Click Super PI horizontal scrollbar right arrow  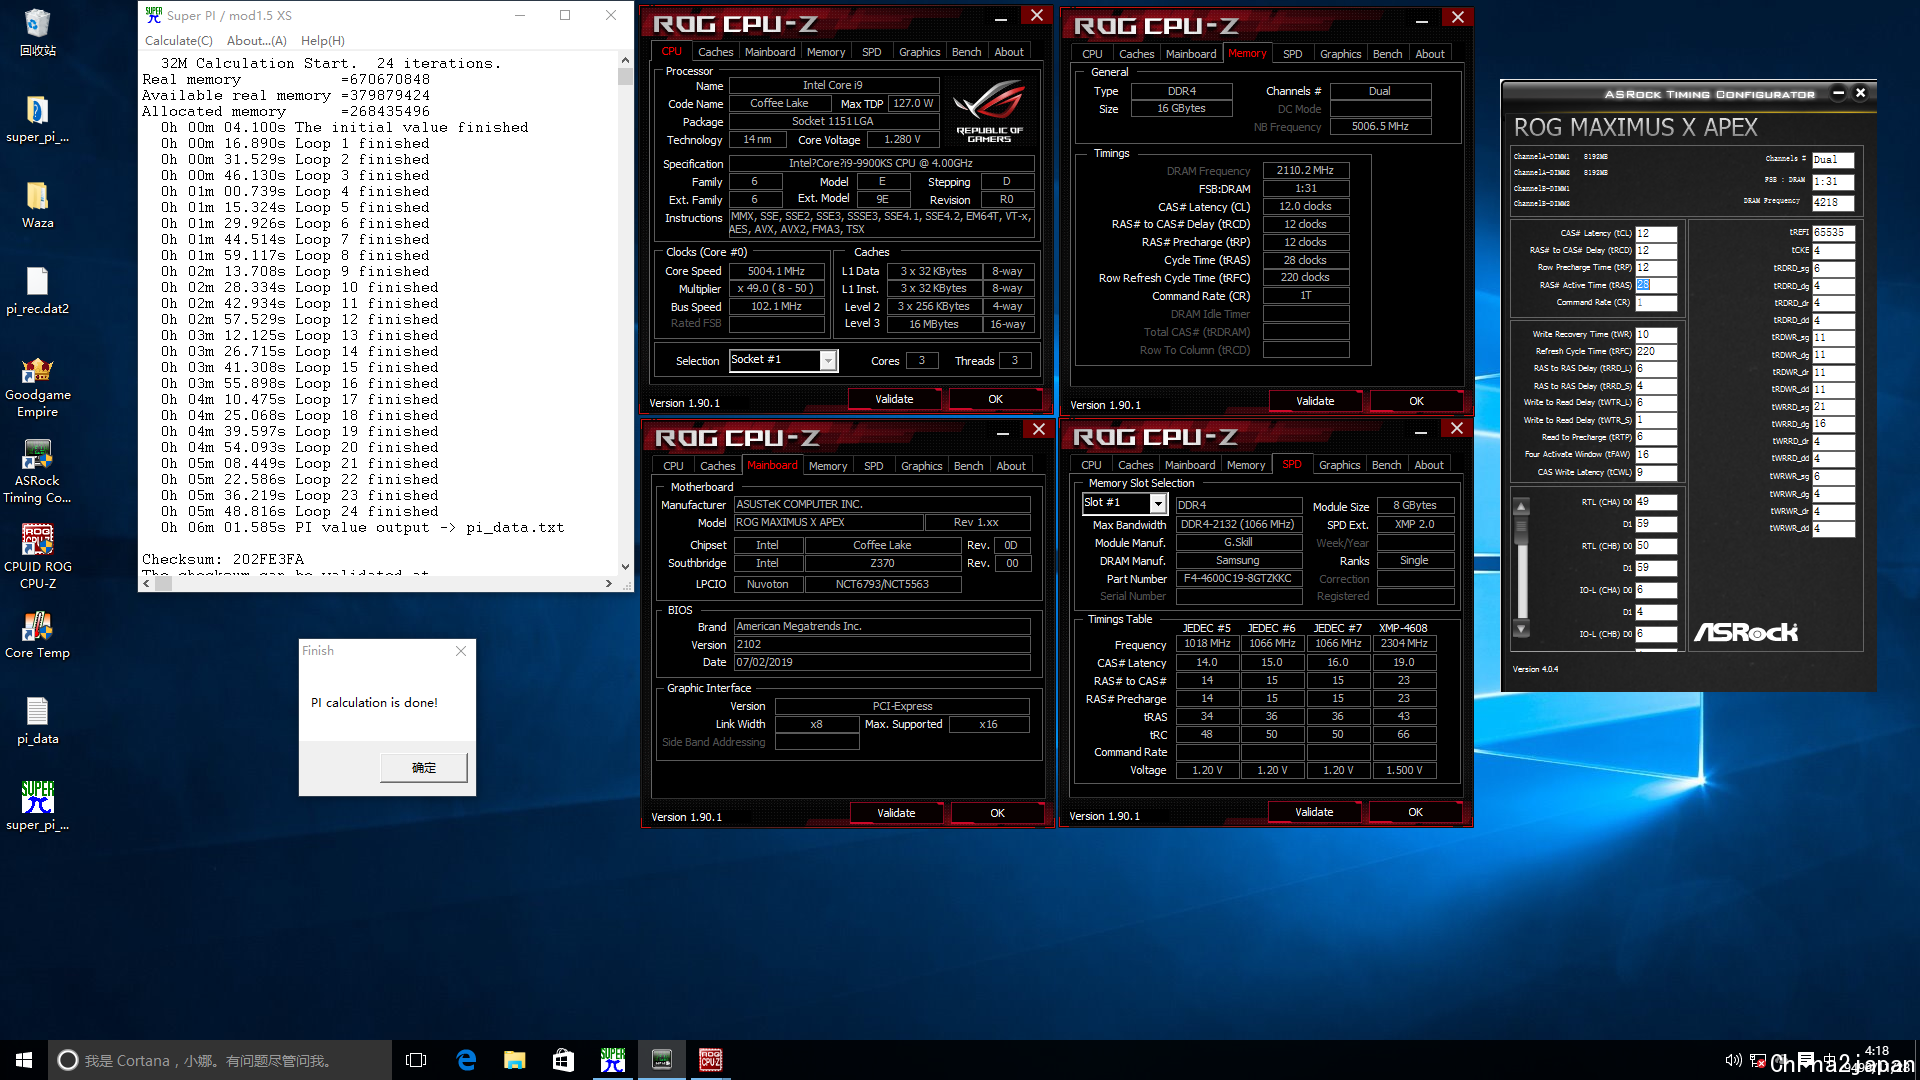(609, 584)
